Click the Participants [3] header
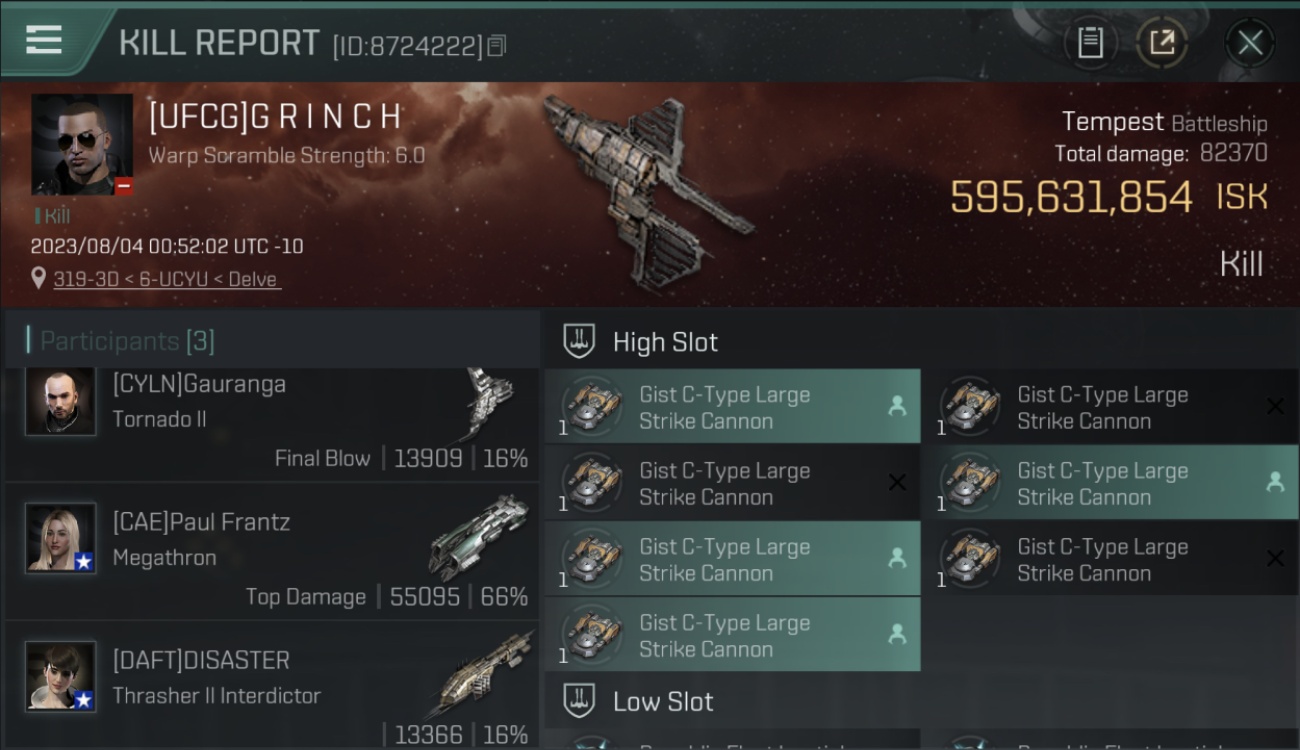1300x750 pixels. (126, 341)
